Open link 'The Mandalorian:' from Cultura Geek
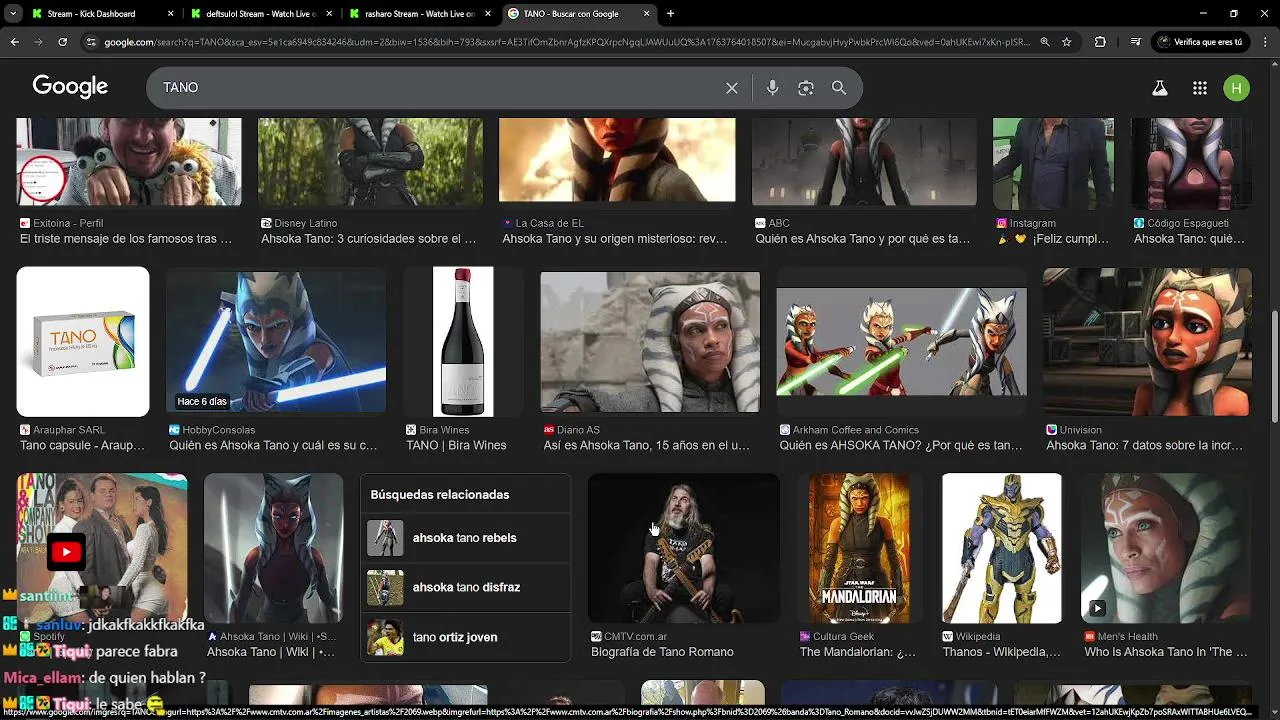This screenshot has height=720, width=1280. [857, 652]
